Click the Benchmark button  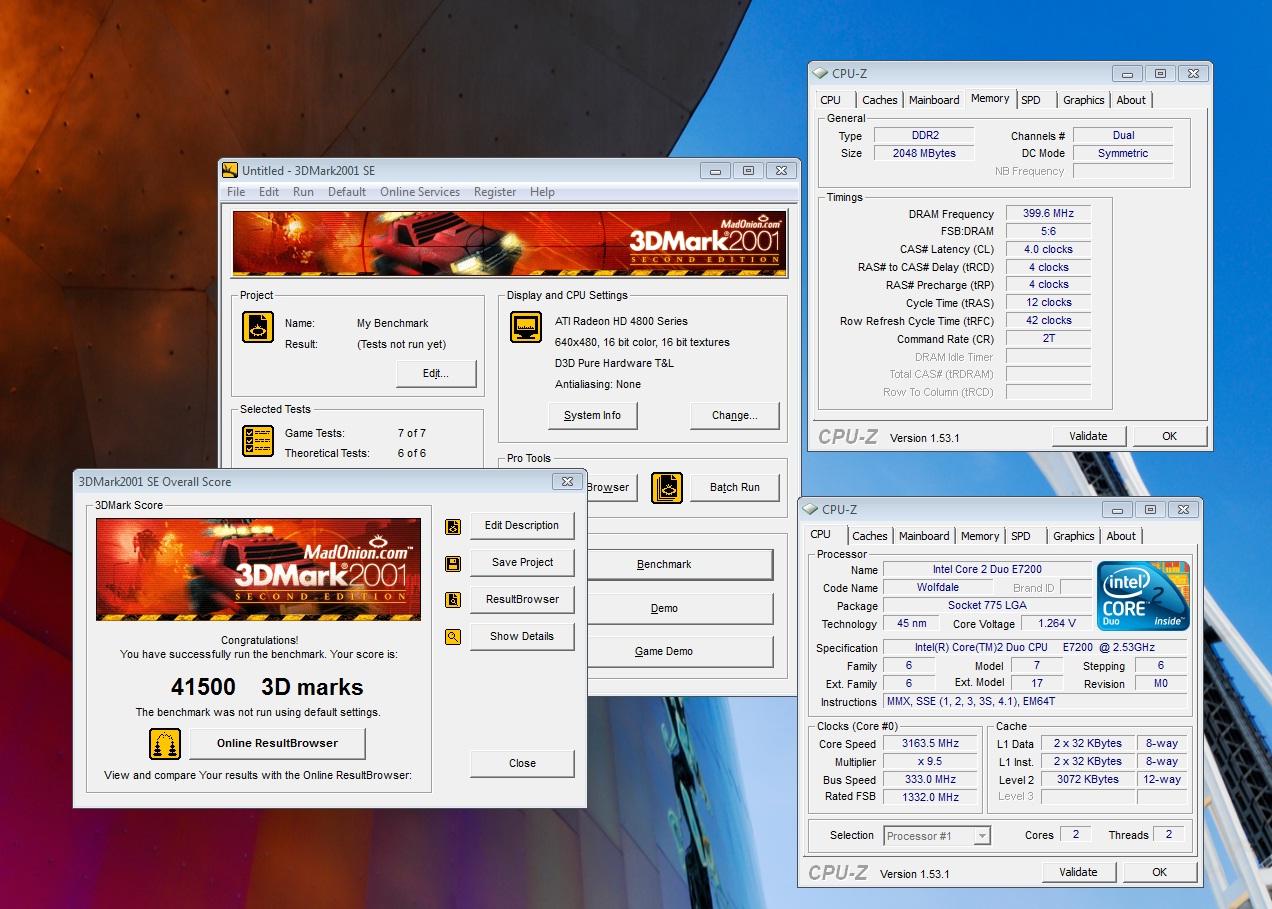tap(680, 565)
